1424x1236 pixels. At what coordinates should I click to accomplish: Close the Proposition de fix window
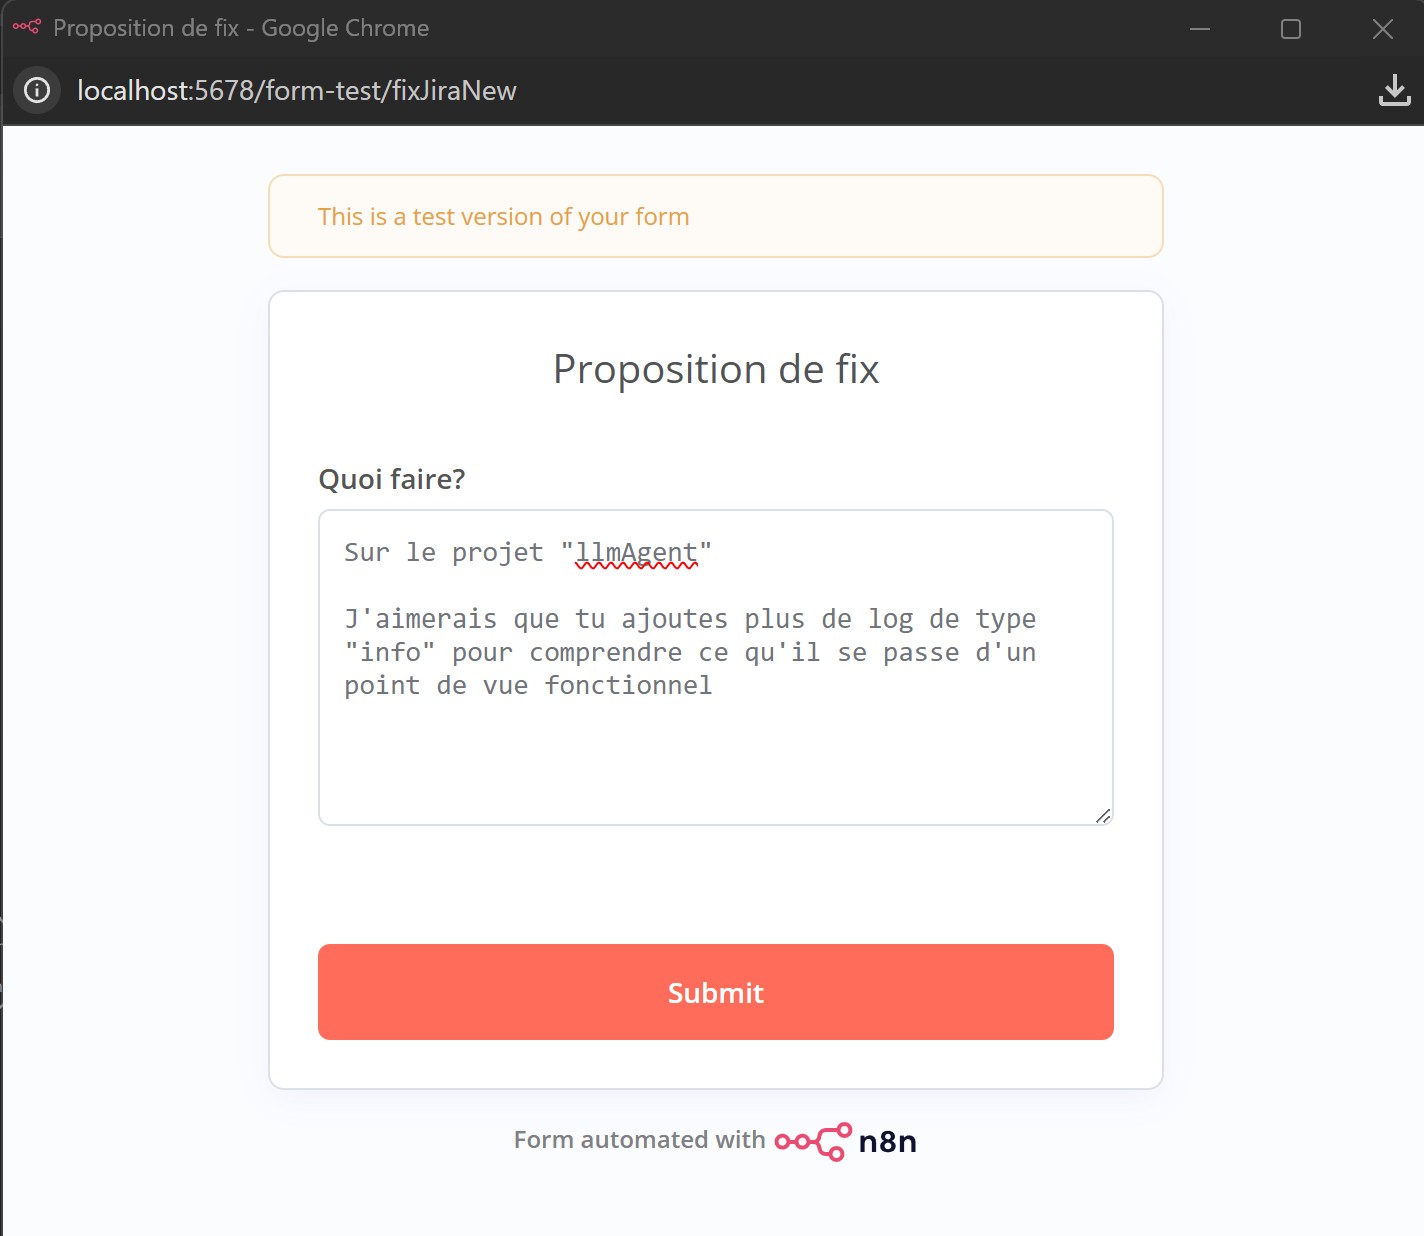[x=1383, y=29]
